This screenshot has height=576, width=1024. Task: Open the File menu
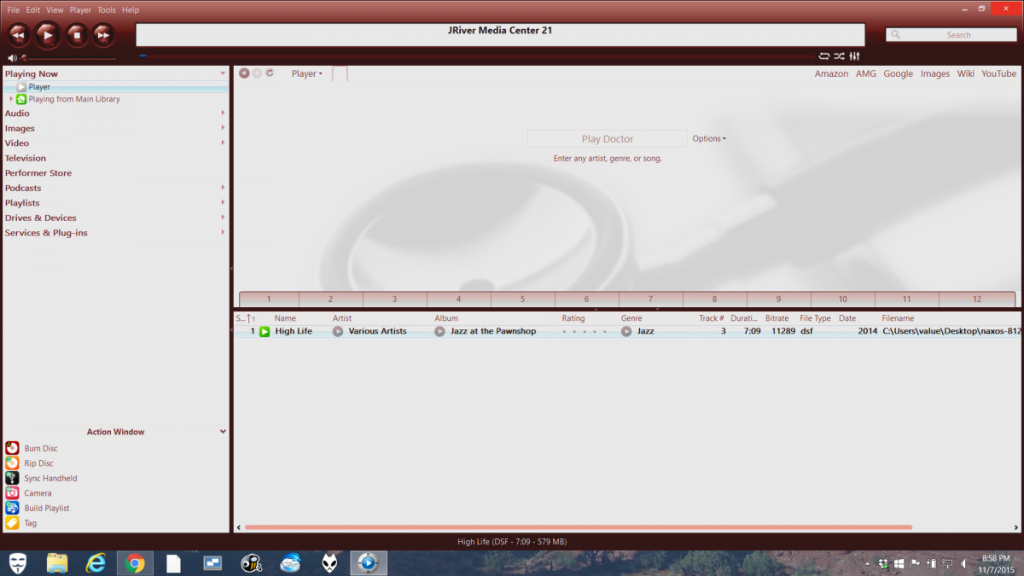point(13,10)
